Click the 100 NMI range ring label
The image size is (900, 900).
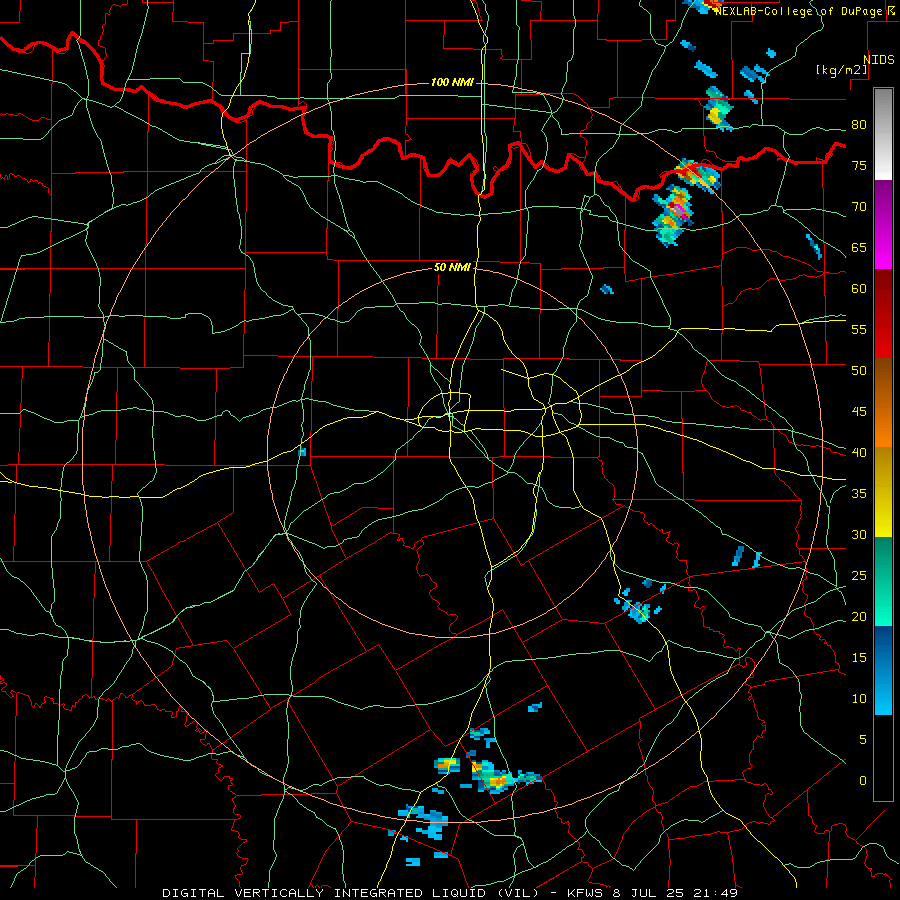(452, 83)
